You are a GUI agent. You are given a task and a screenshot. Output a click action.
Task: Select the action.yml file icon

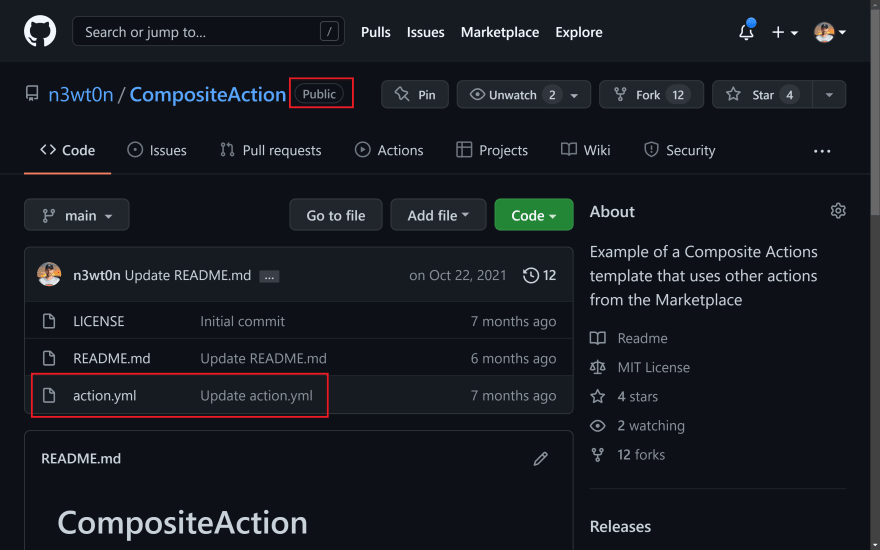(49, 396)
